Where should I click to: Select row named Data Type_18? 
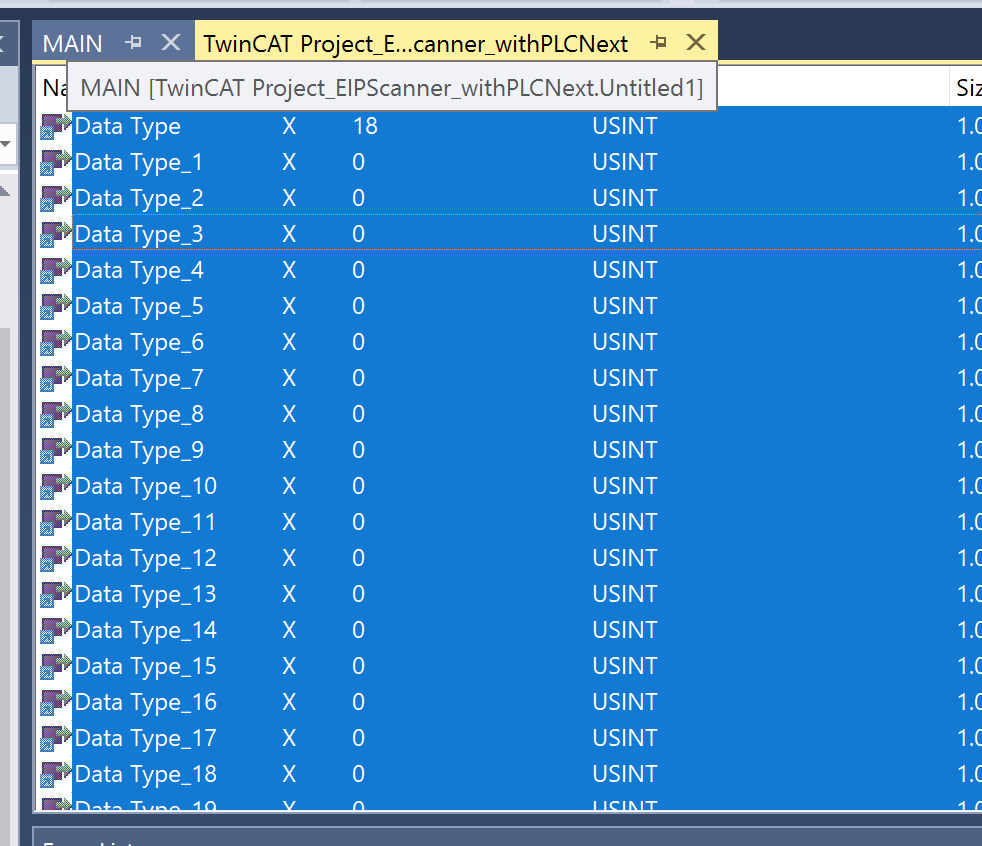tap(146, 775)
